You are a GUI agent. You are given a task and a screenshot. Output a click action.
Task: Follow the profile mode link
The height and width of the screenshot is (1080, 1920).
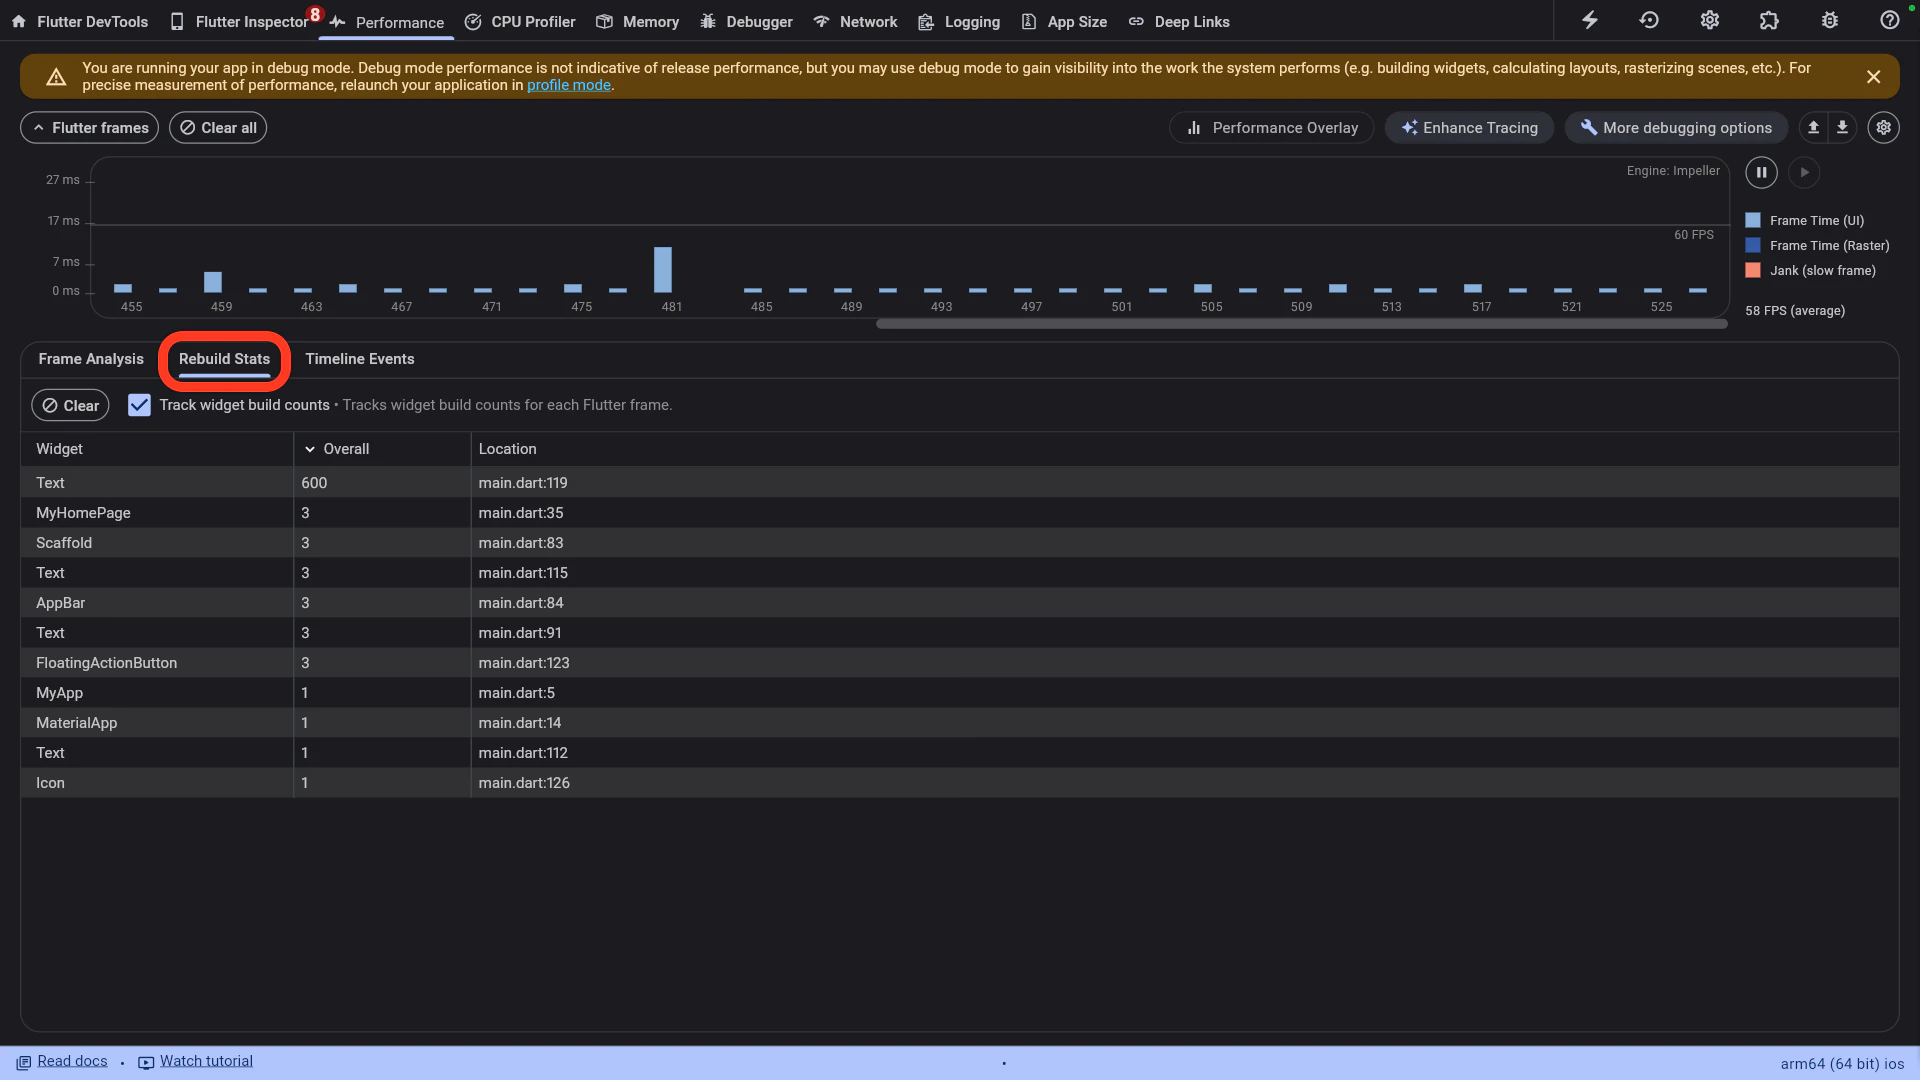(568, 85)
